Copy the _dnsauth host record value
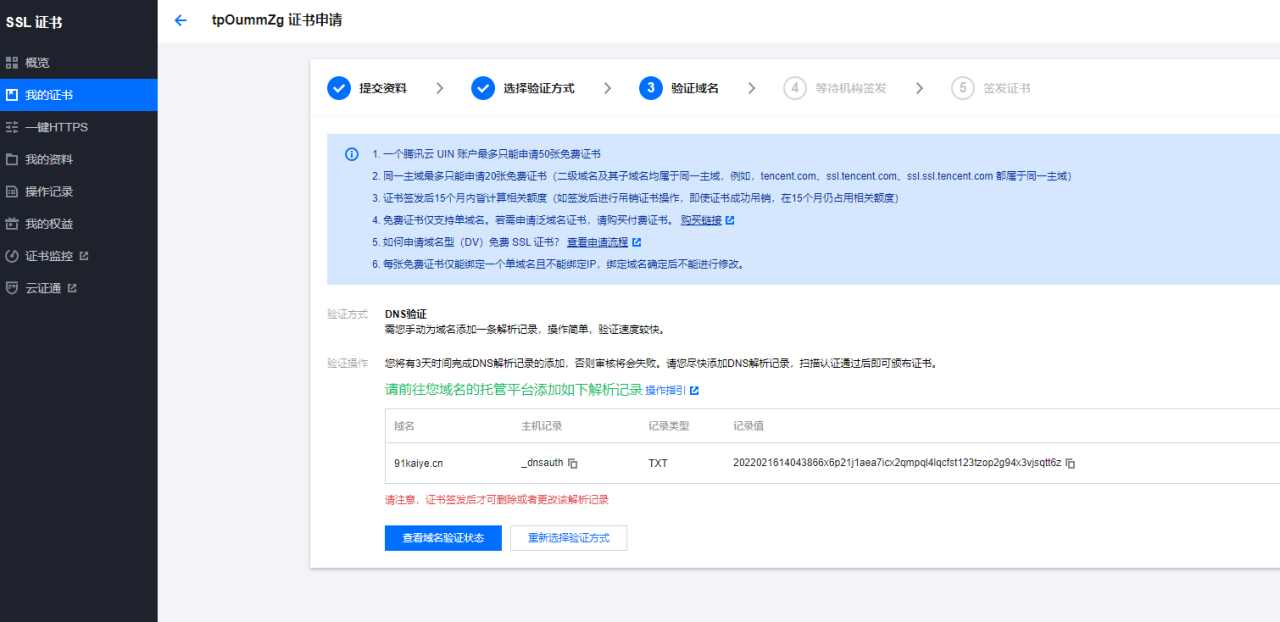This screenshot has width=1280, height=622. point(573,463)
